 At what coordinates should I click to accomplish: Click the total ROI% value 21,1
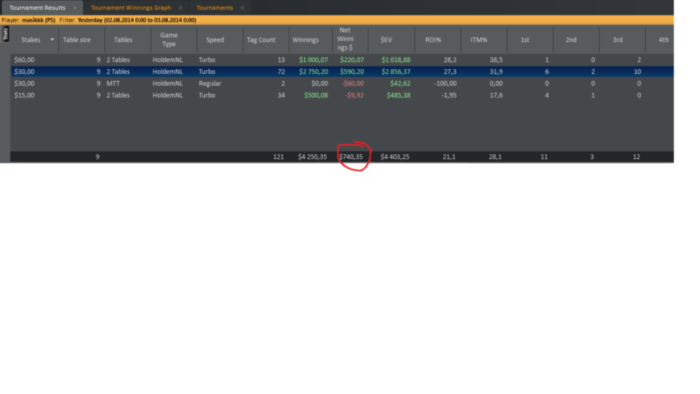tap(449, 157)
